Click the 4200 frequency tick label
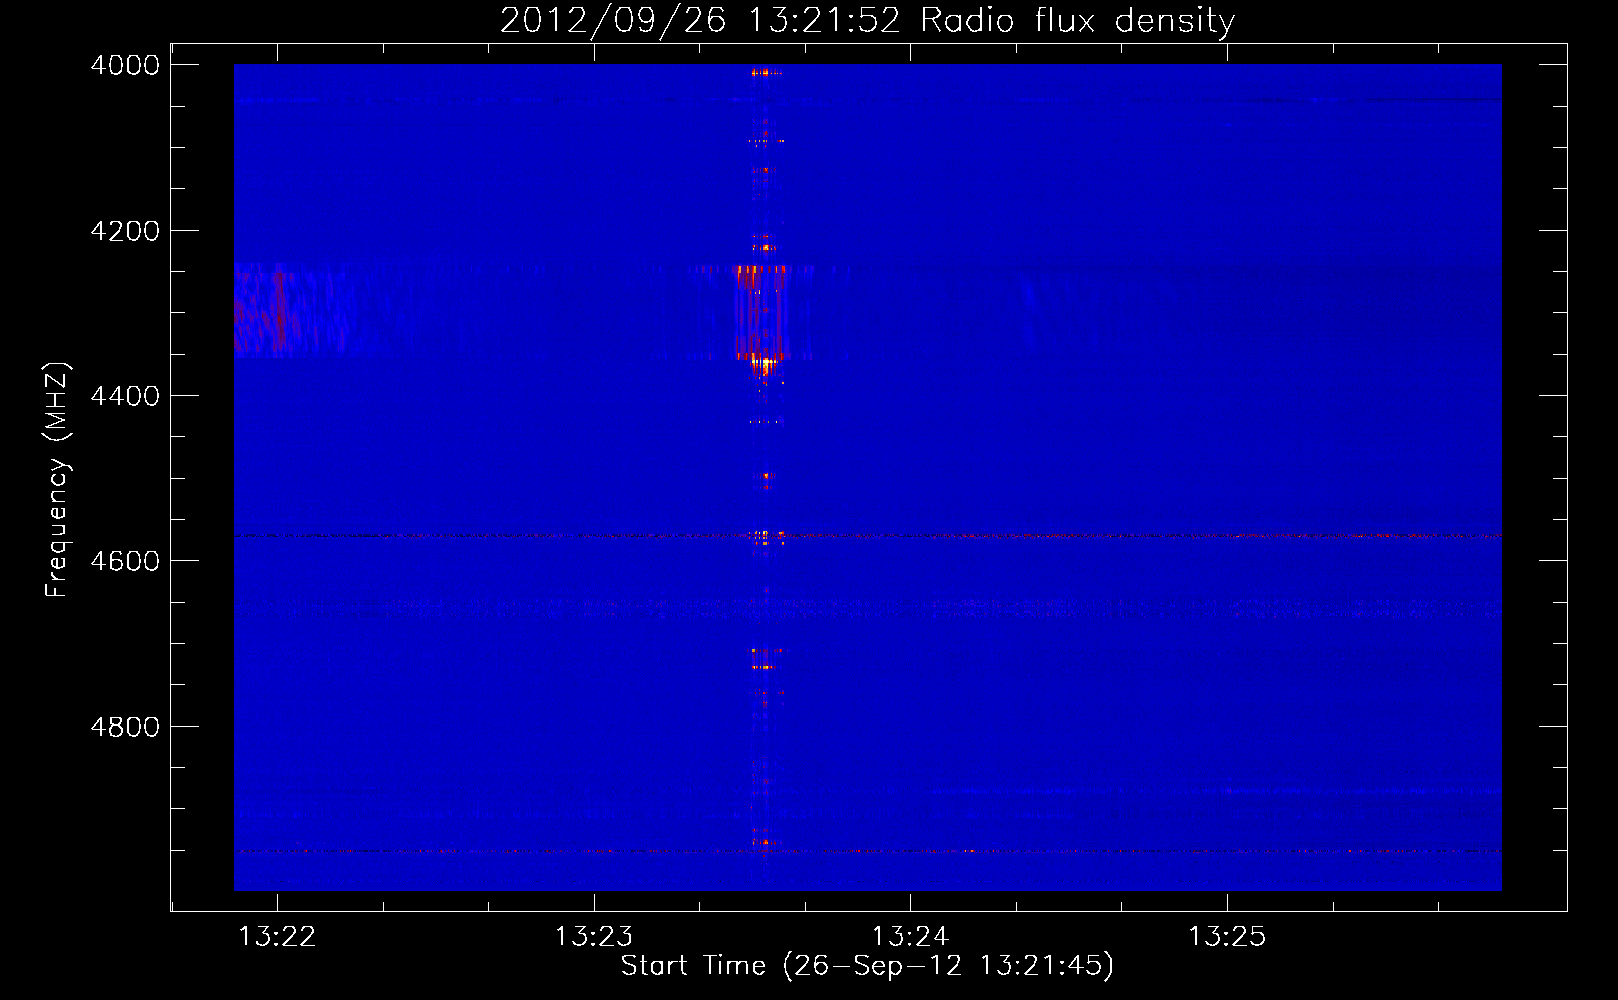Viewport: 1618px width, 1000px height. 125,231
